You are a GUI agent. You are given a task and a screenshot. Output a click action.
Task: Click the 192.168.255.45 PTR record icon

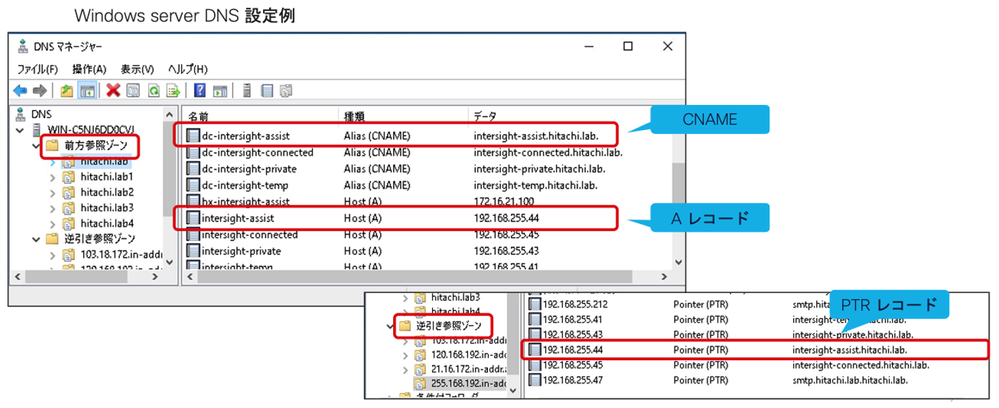click(534, 365)
